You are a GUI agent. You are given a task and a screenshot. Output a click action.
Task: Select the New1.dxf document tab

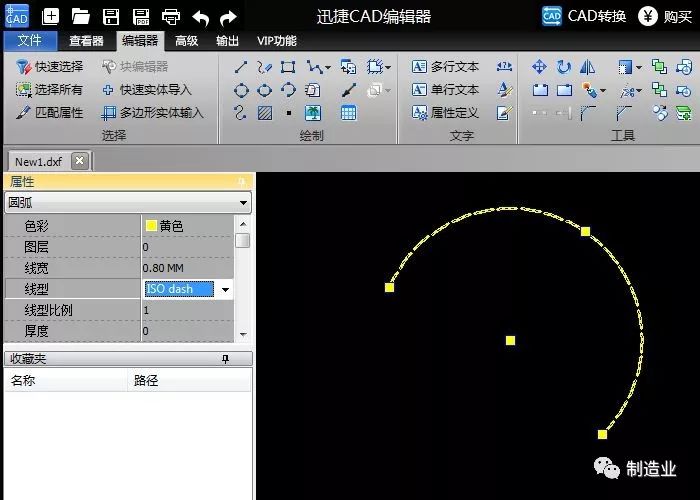pos(38,162)
